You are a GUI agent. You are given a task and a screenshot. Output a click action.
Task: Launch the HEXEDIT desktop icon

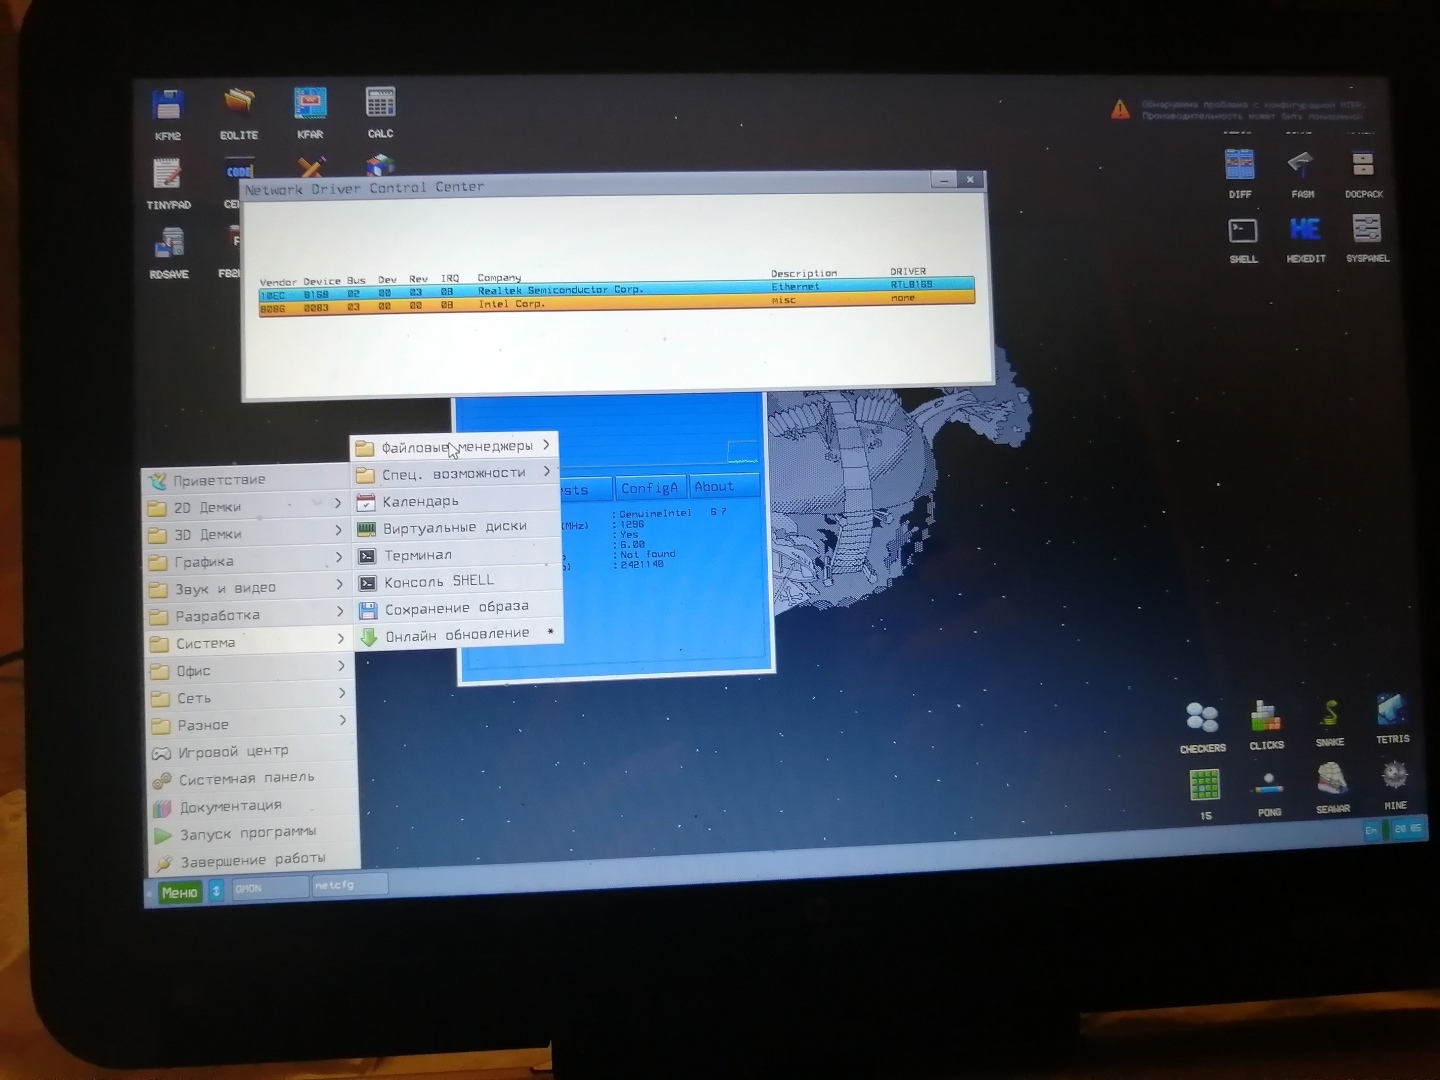pos(1305,231)
